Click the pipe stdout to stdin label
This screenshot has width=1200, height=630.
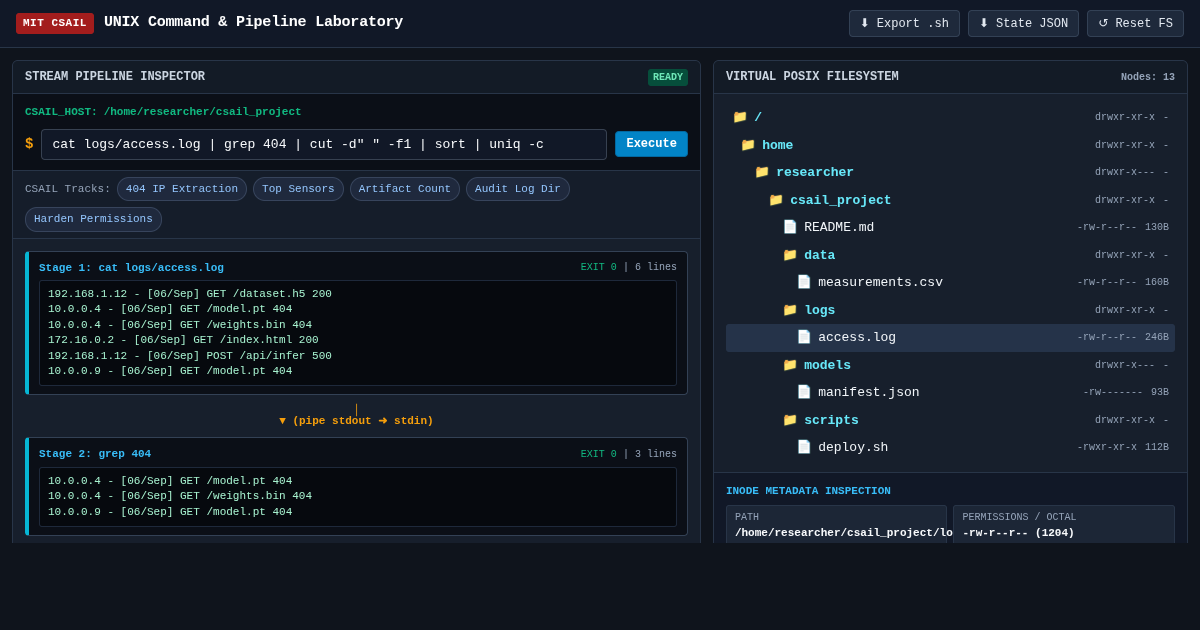click(x=356, y=421)
